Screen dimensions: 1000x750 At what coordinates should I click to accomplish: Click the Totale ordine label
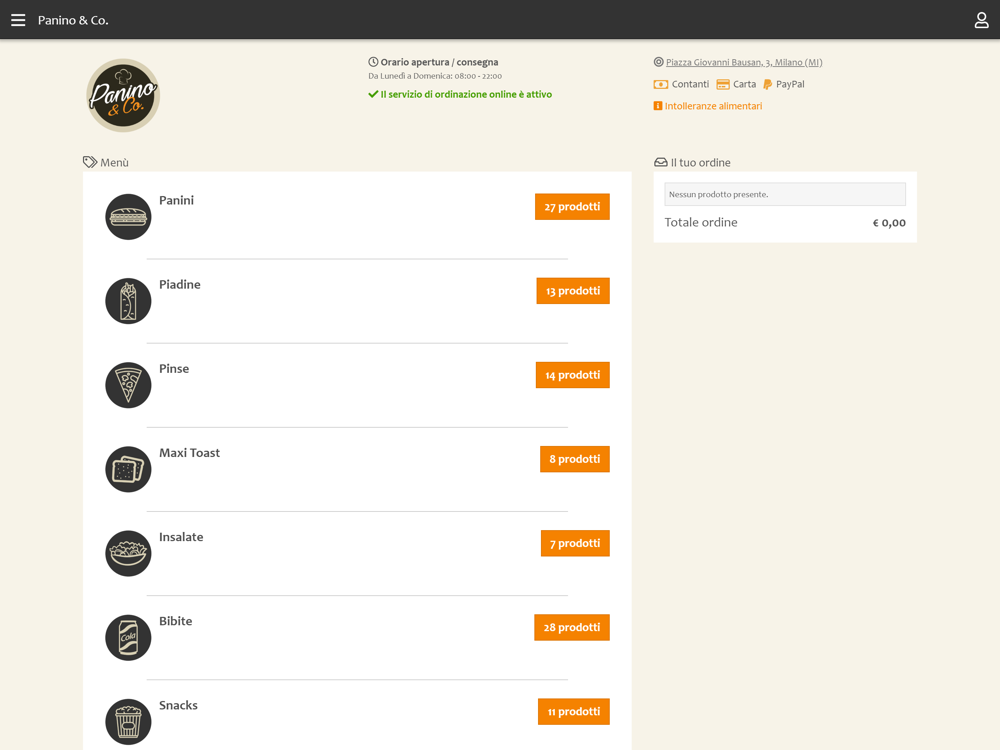pos(701,223)
